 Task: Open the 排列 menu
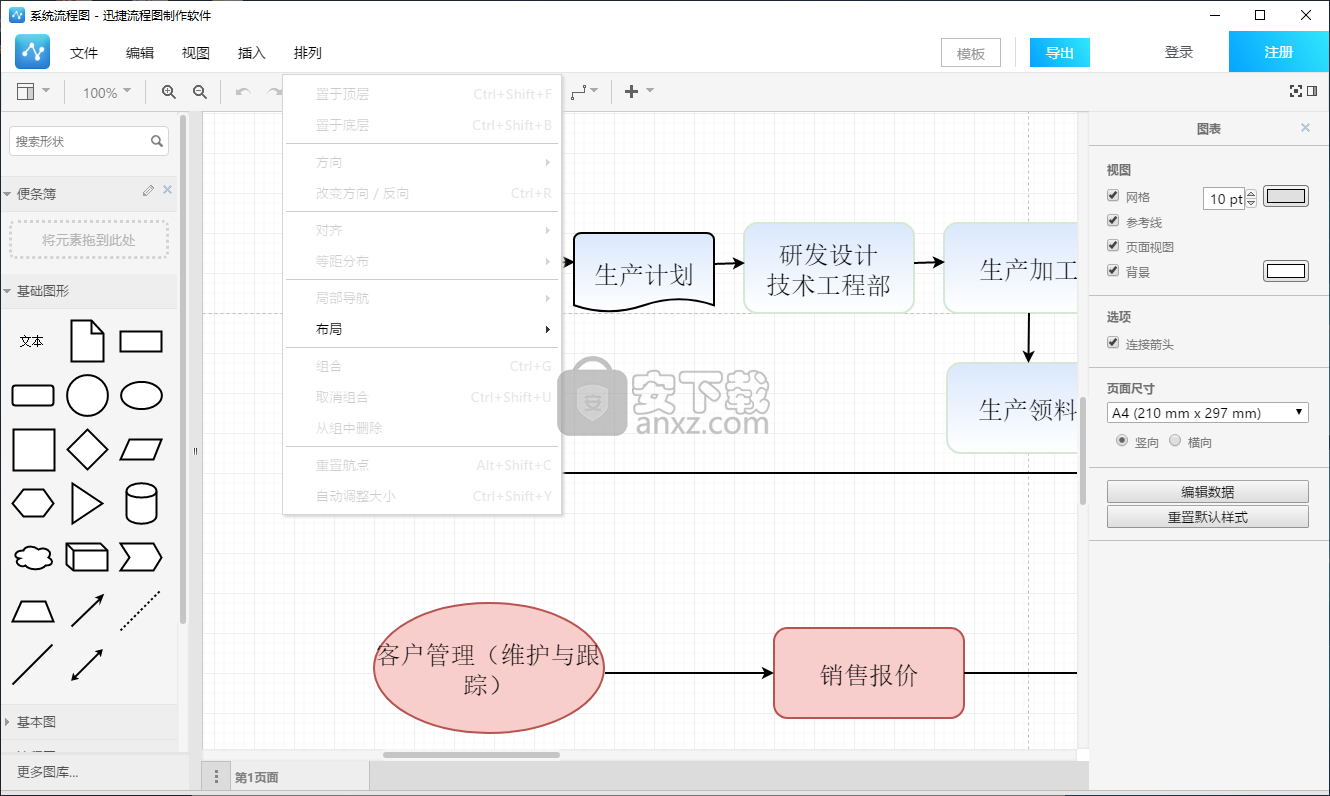pos(308,53)
